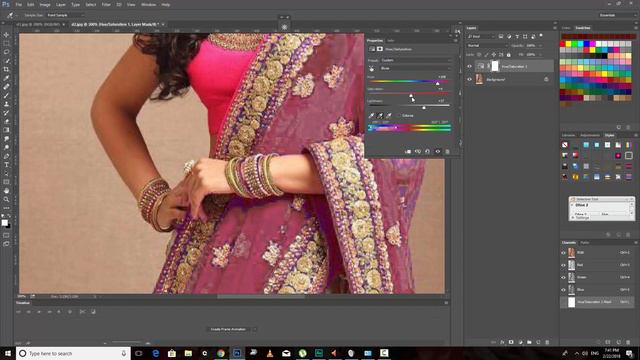Click the Subtract from Sample eyedropper
640x360 pixels.
[389, 116]
